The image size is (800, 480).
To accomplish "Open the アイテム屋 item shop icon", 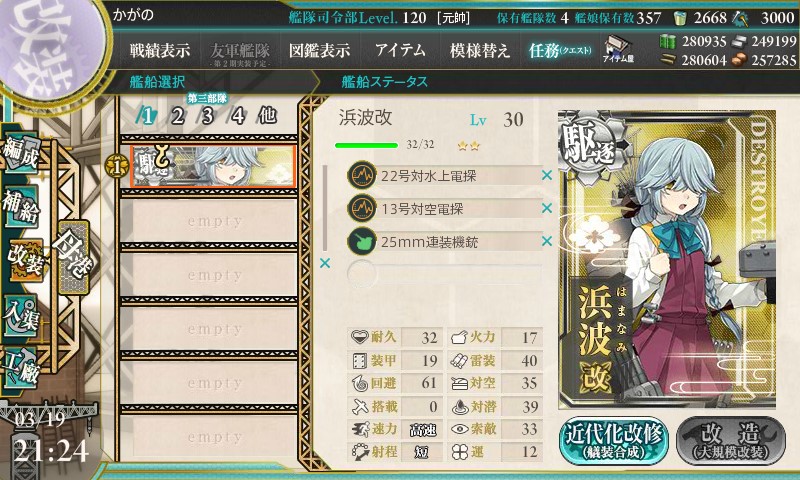I will [x=618, y=49].
